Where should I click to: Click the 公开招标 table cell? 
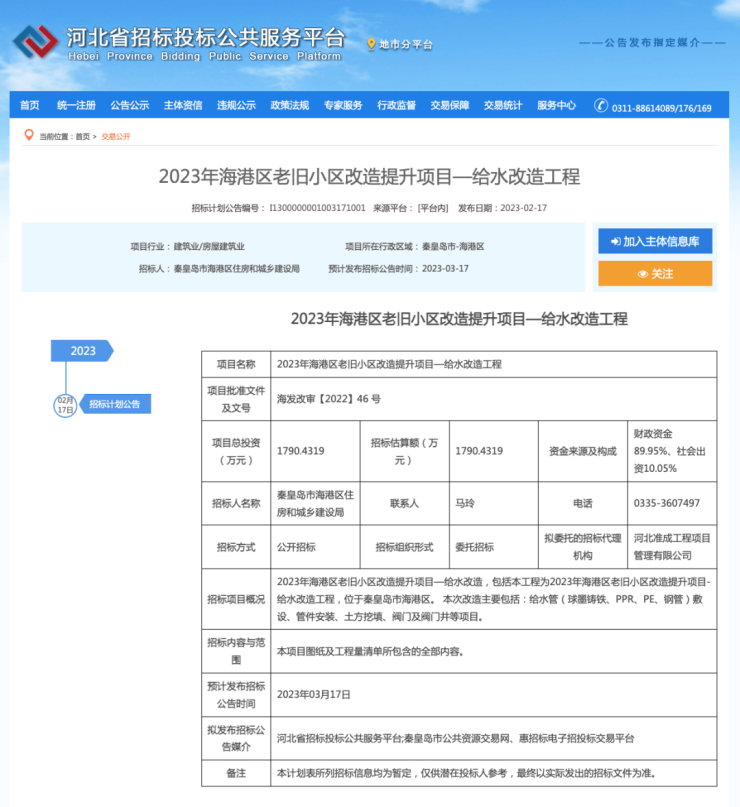click(x=315, y=547)
